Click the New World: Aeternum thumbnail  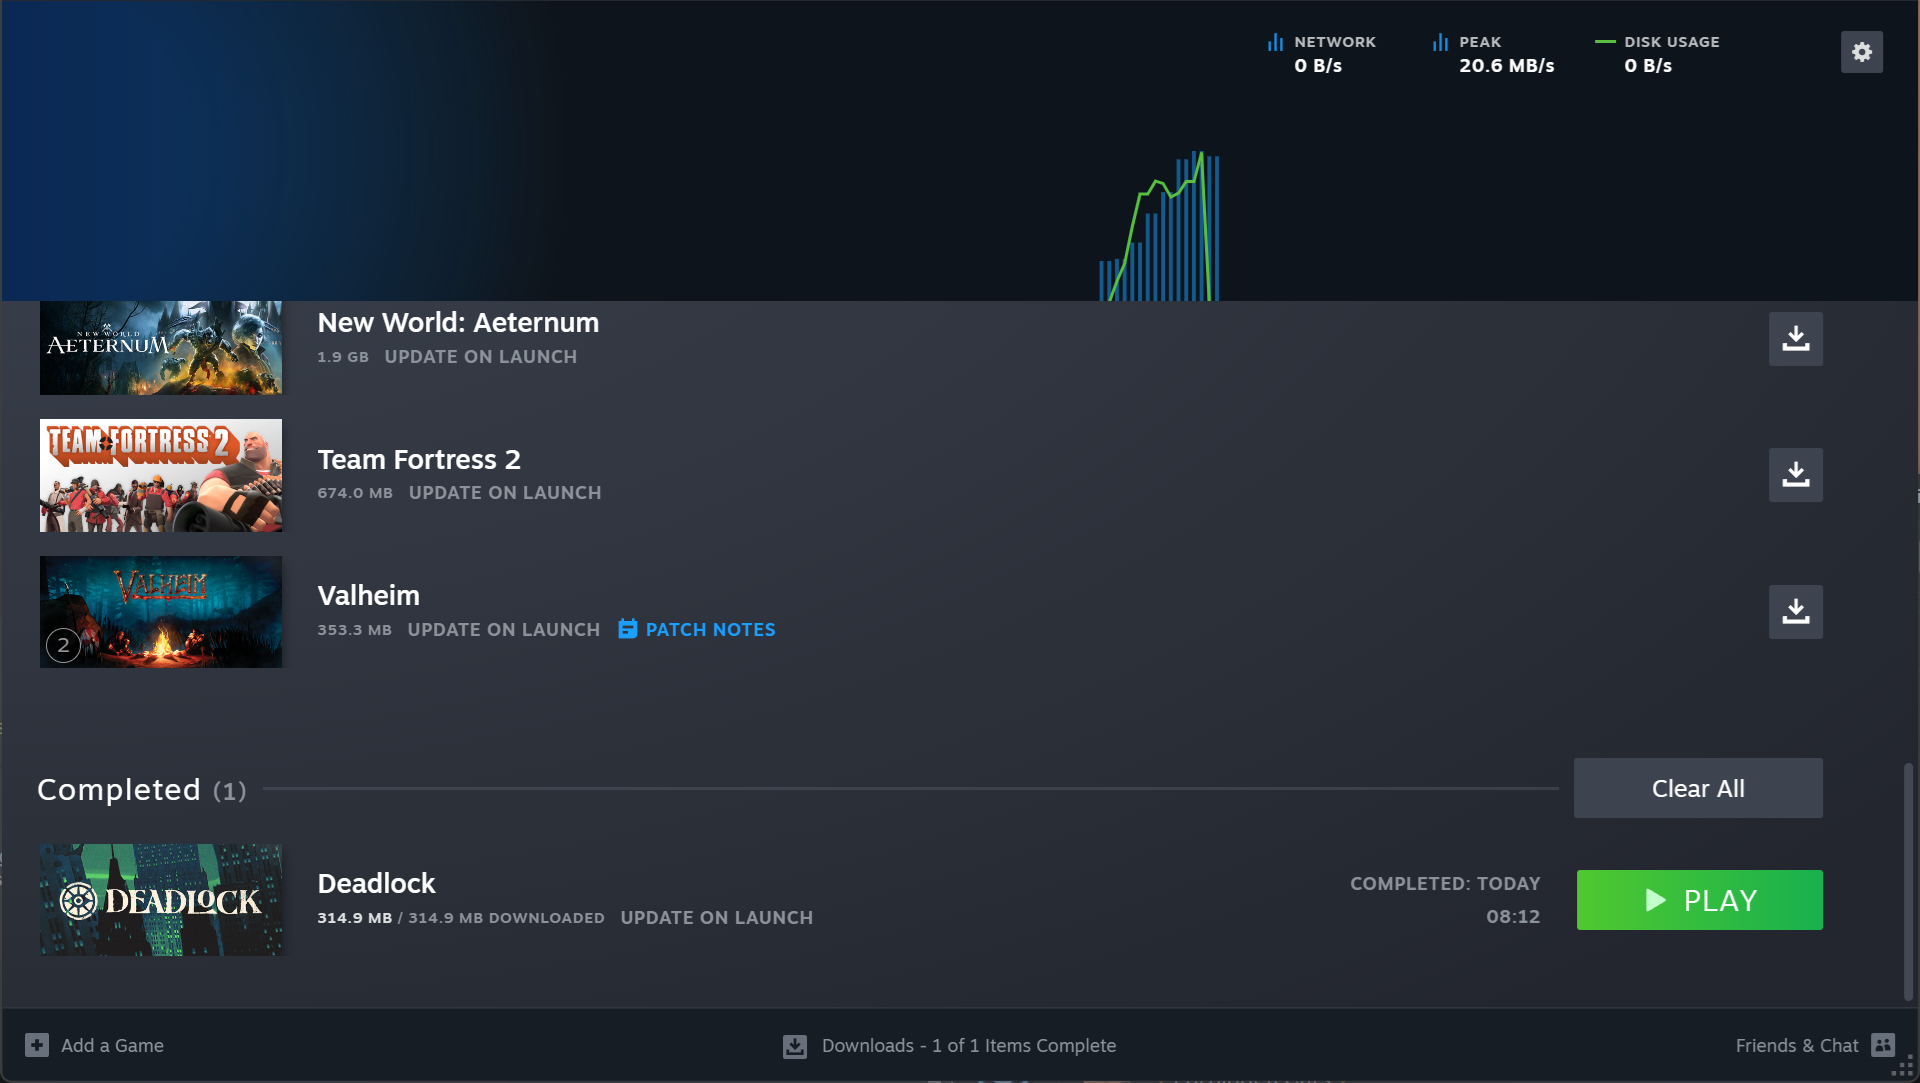coord(161,348)
